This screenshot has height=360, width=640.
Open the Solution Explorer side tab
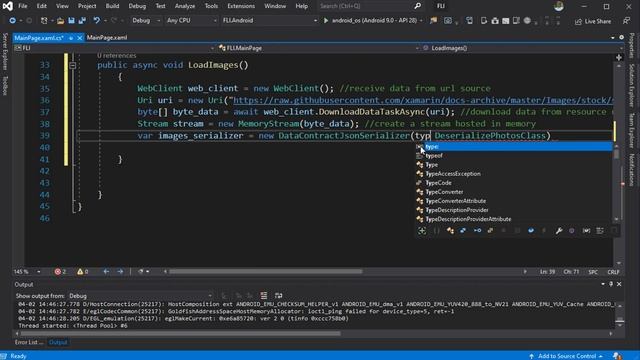[631, 85]
